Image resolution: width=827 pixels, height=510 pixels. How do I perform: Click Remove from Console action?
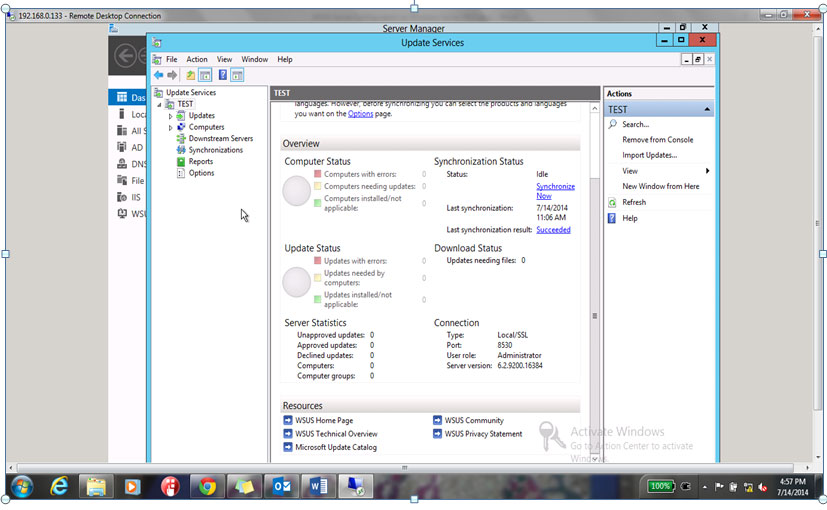click(657, 140)
